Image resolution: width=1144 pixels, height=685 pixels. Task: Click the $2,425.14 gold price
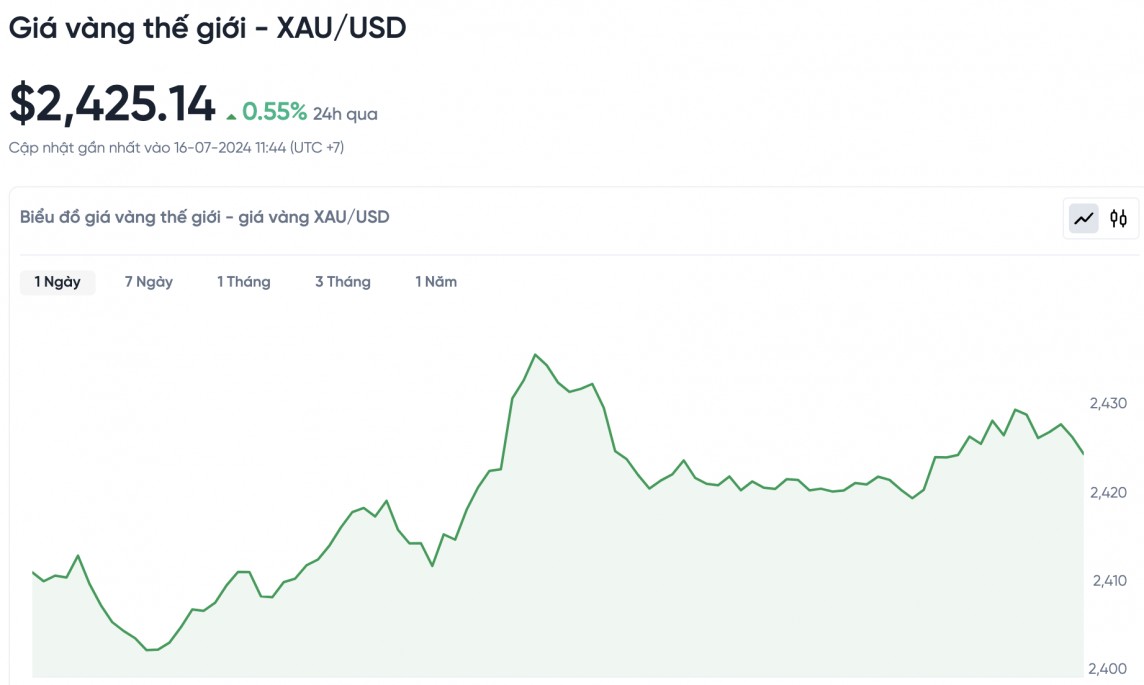112,104
